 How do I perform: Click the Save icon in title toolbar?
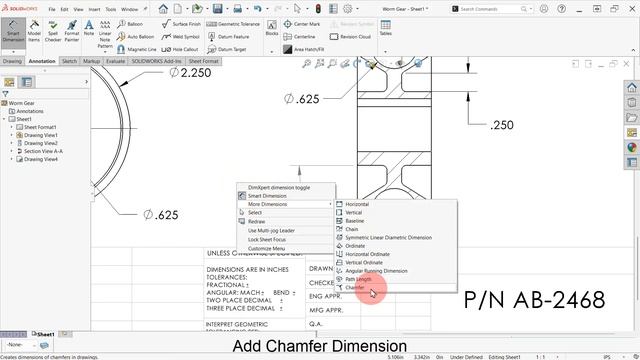tap(218, 9)
